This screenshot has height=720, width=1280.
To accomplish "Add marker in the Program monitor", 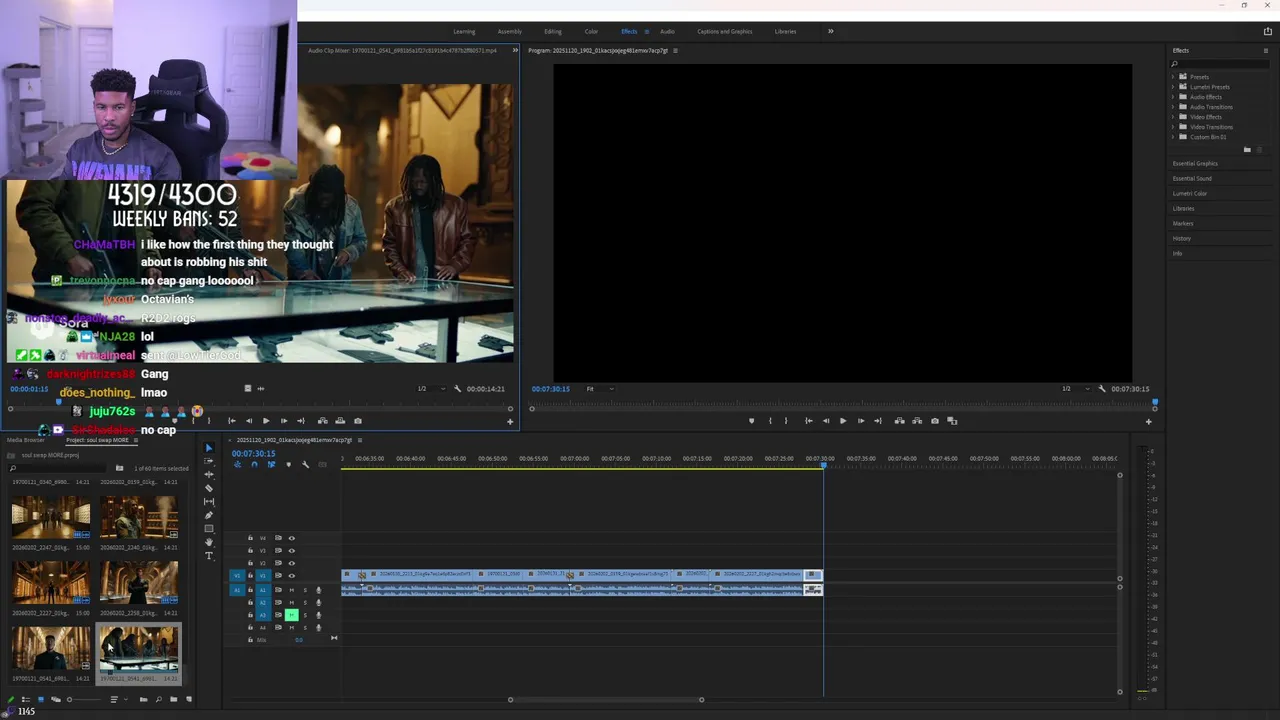I will click(751, 421).
